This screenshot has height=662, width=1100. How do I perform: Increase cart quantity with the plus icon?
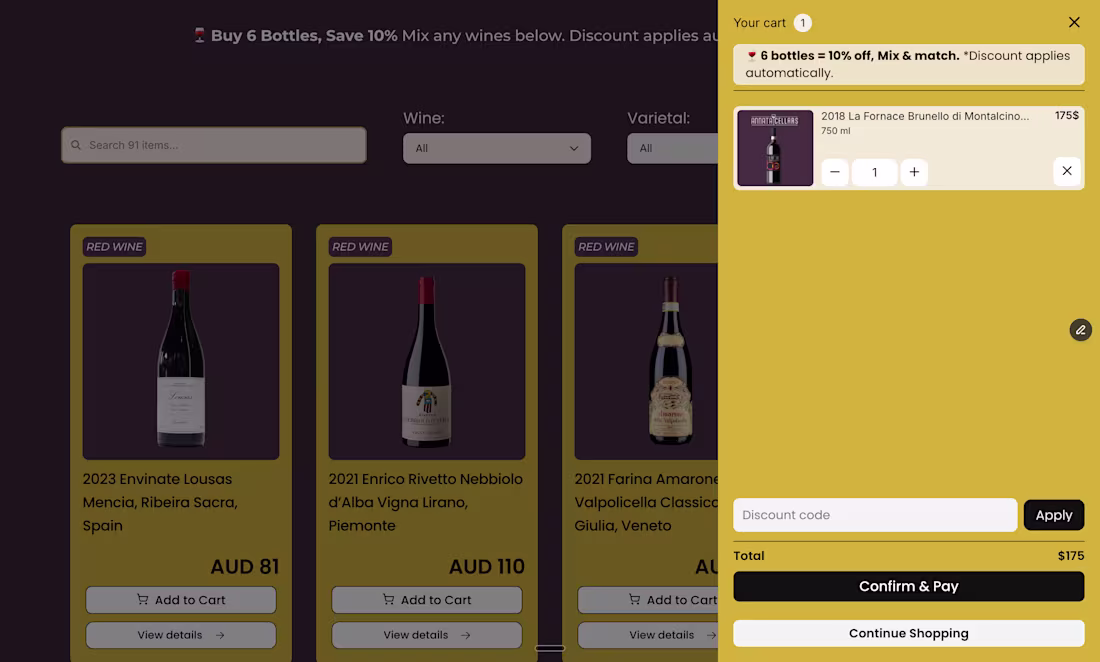(x=914, y=172)
